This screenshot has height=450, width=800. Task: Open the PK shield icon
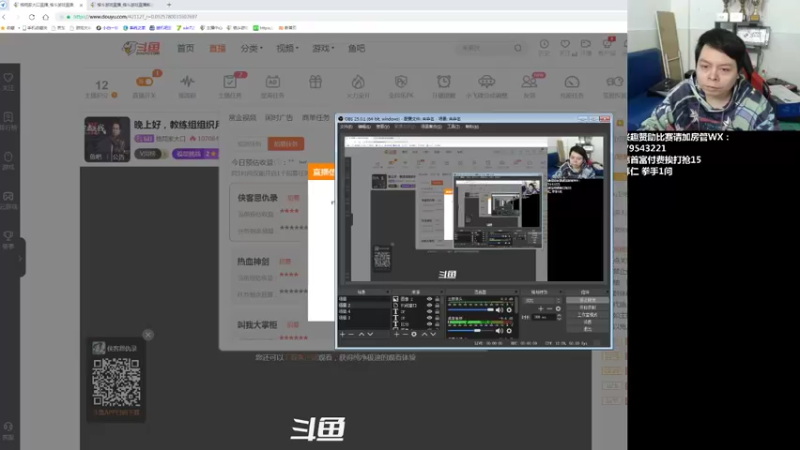coord(401,82)
